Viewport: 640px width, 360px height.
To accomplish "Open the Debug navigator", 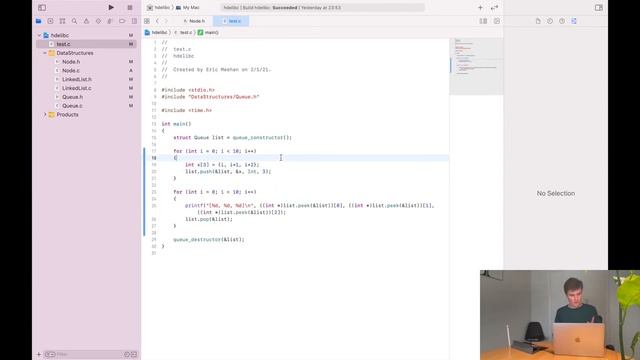I will coord(110,21).
